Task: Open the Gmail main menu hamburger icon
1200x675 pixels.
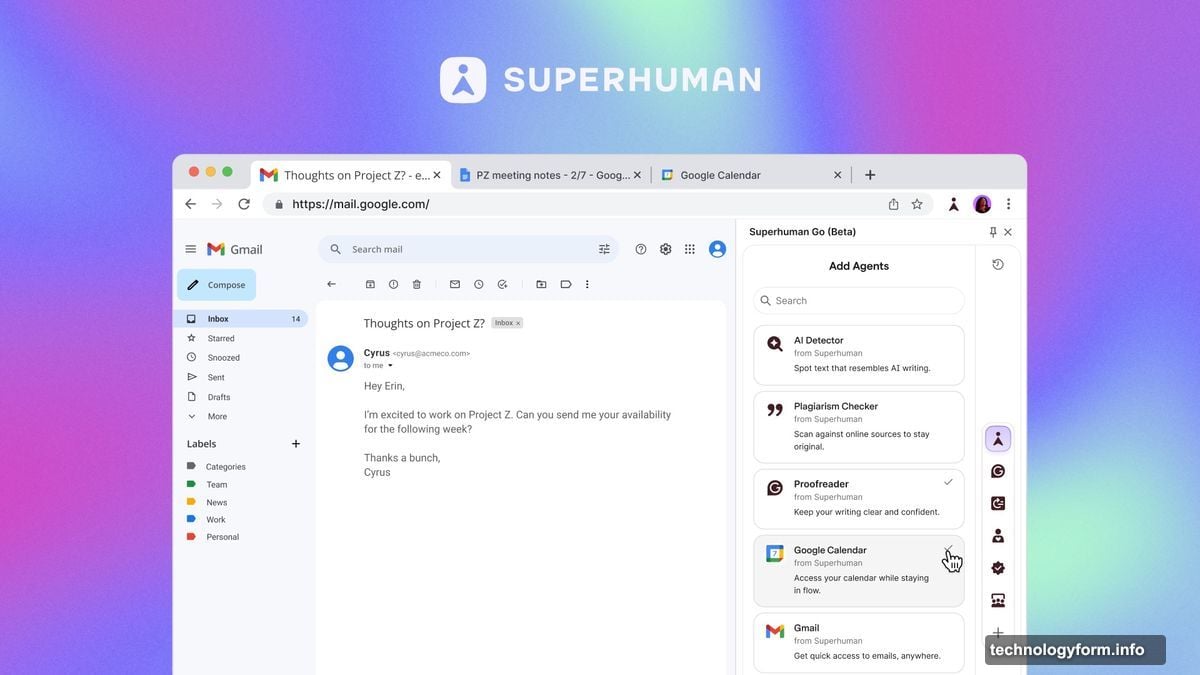Action: coord(191,249)
